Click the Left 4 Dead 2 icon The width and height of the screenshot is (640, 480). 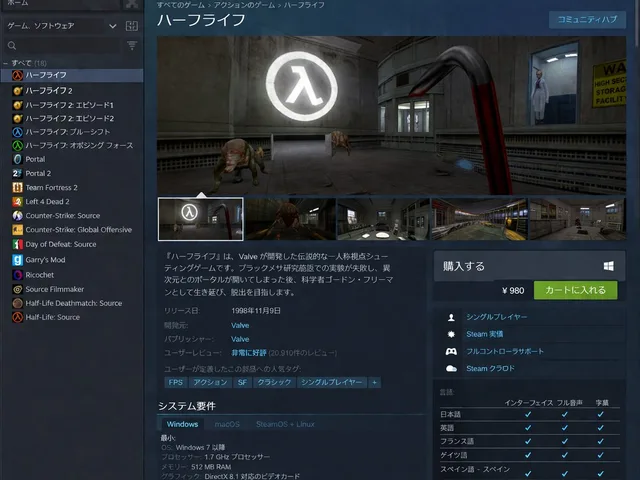[x=18, y=202]
